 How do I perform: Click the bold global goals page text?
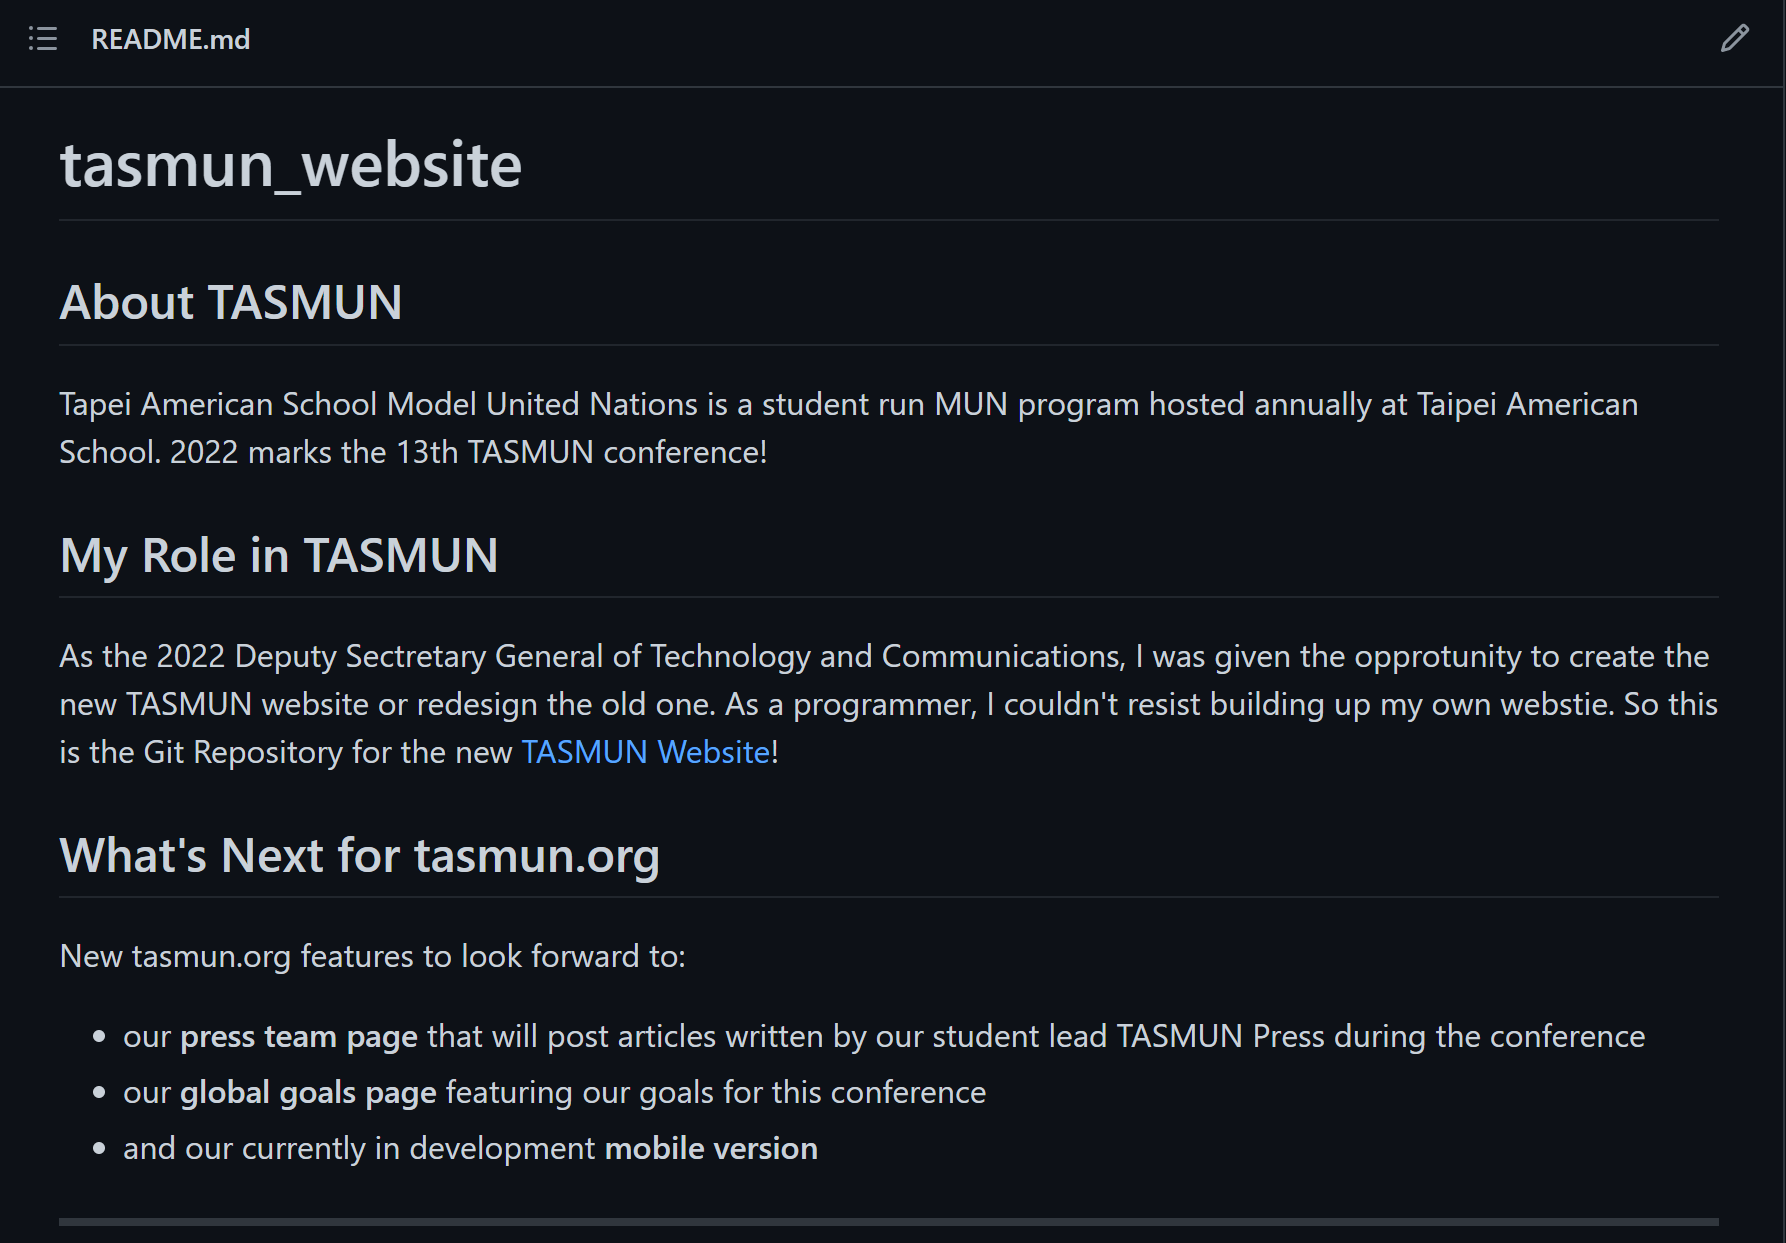(x=308, y=1093)
